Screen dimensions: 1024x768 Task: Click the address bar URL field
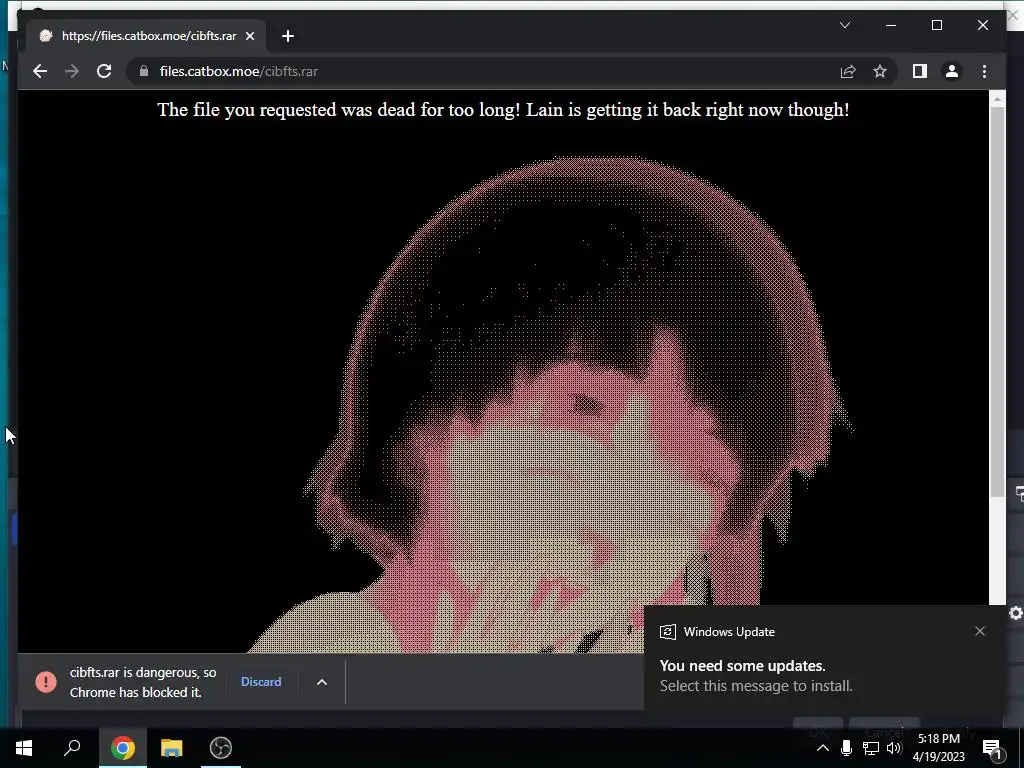click(480, 71)
